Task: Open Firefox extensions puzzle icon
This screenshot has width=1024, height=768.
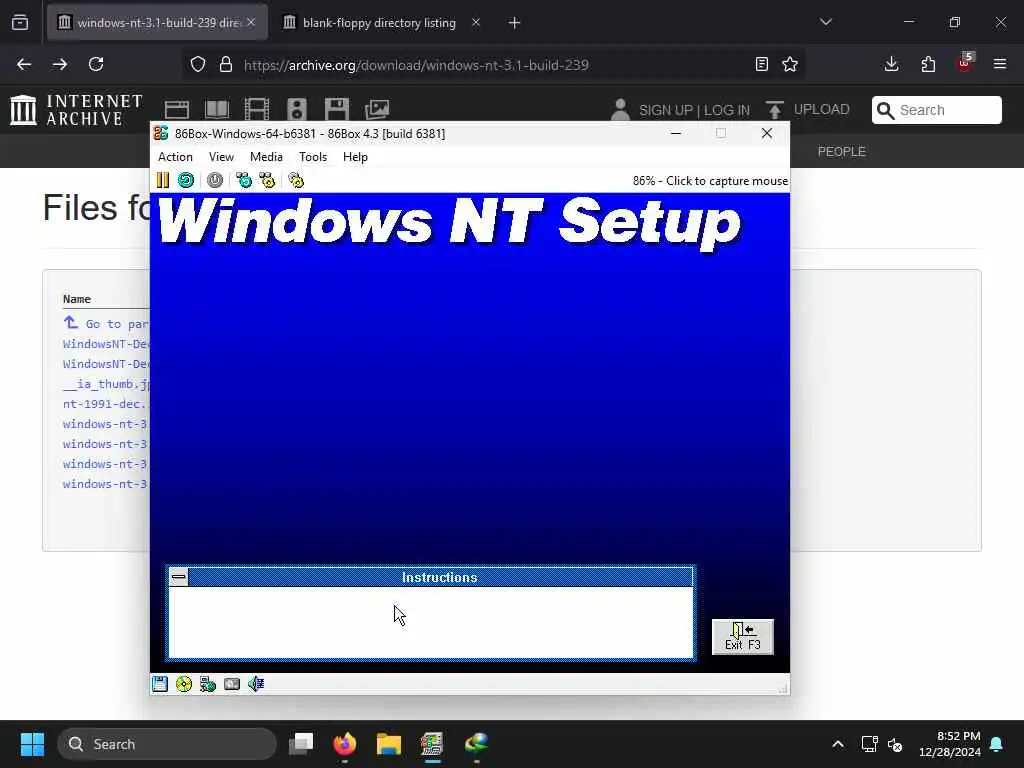Action: point(928,64)
